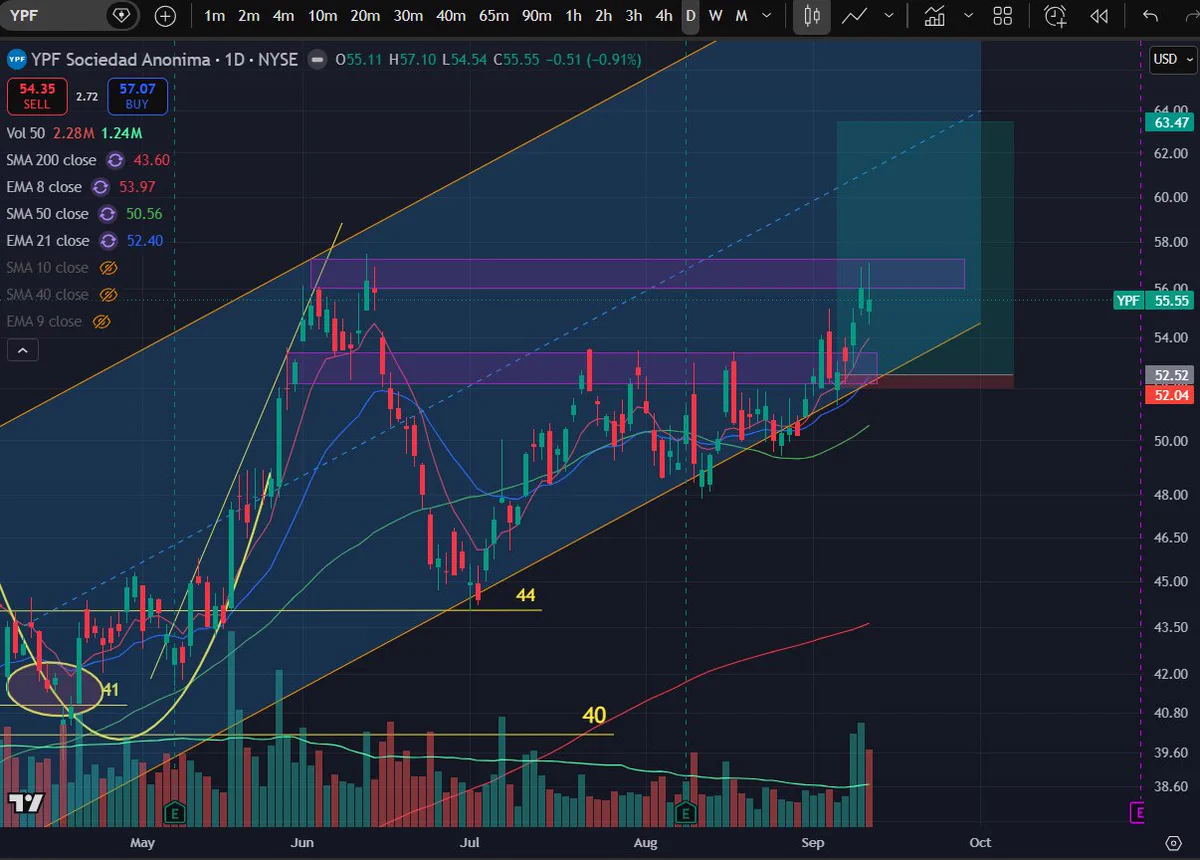Click the yellow 40 level label
The width and height of the screenshot is (1200, 860).
594,716
